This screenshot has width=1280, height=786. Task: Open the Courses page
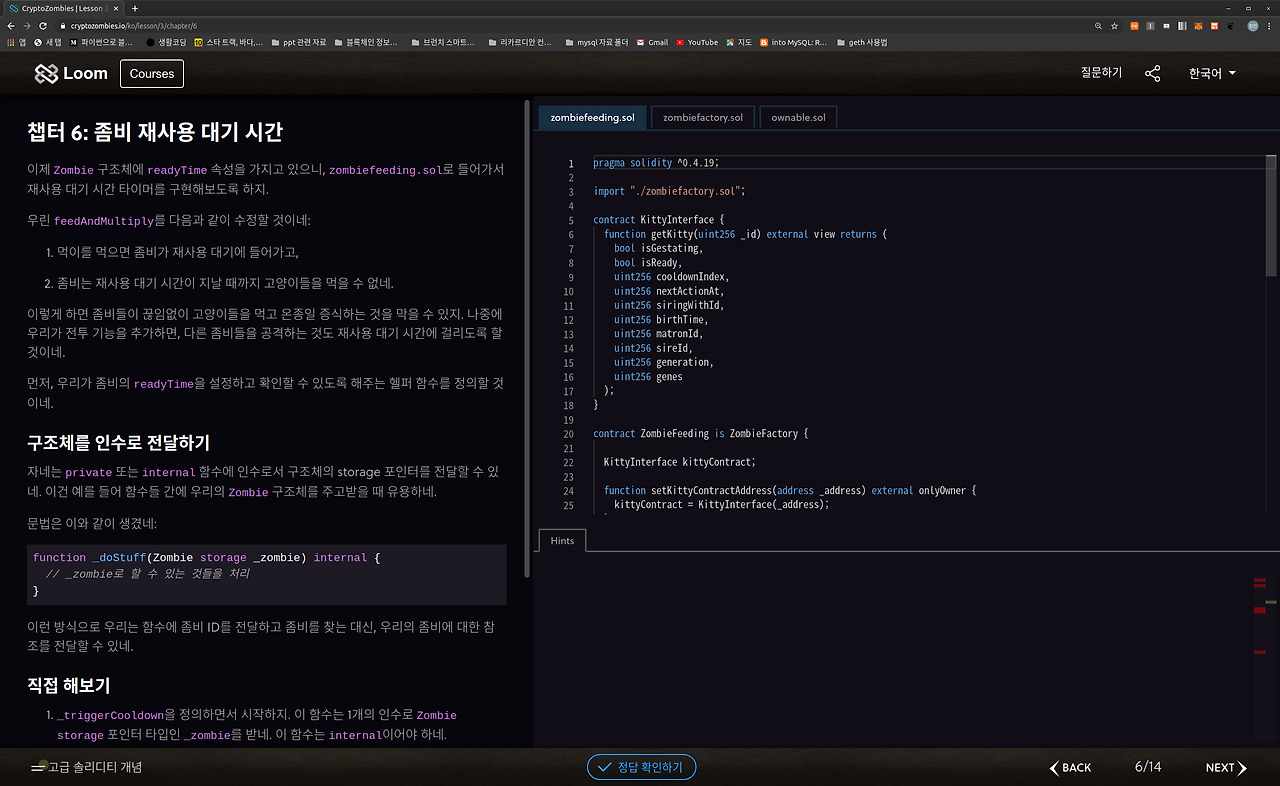point(152,73)
